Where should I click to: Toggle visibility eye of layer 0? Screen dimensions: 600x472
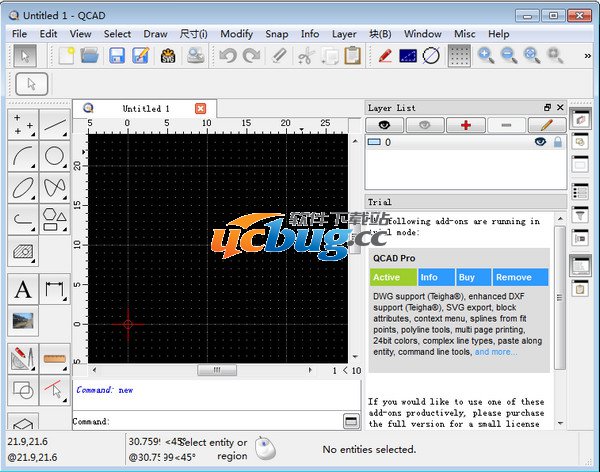point(540,143)
